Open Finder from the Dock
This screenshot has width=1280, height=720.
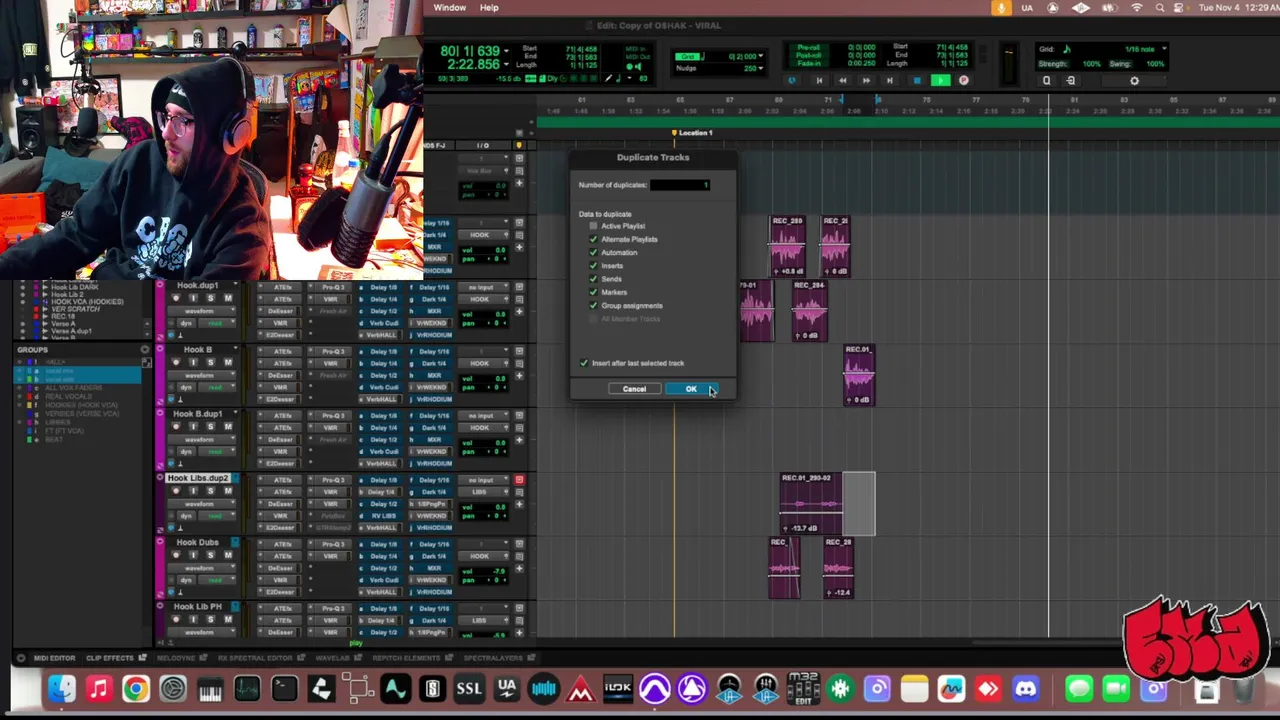(x=62, y=689)
